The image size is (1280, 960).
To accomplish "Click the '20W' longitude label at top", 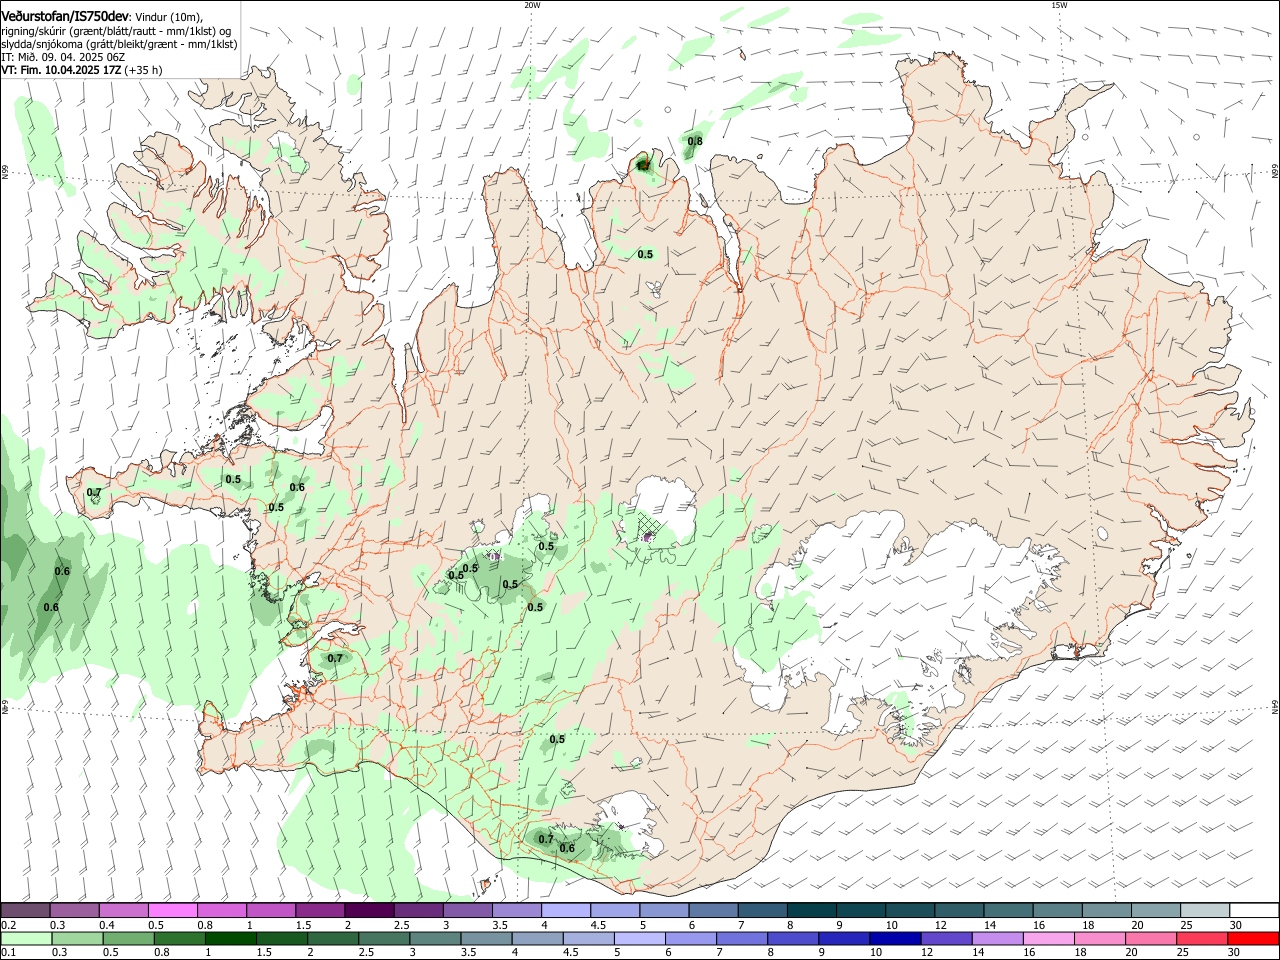I will [532, 5].
